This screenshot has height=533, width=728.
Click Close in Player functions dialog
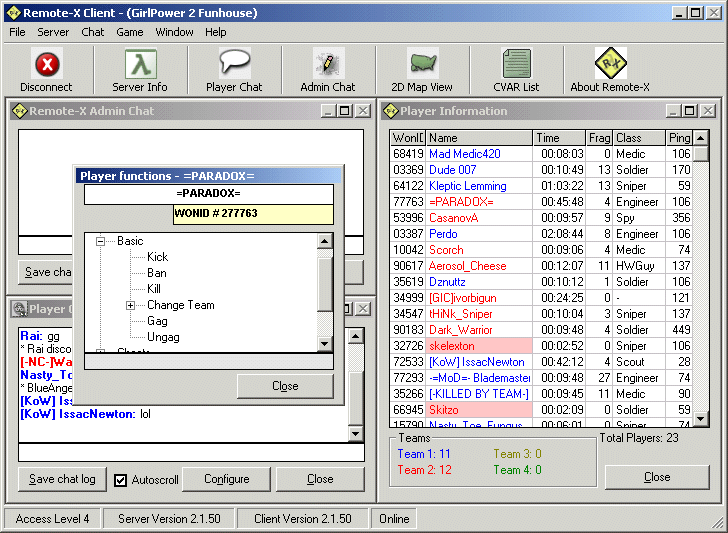(x=285, y=386)
